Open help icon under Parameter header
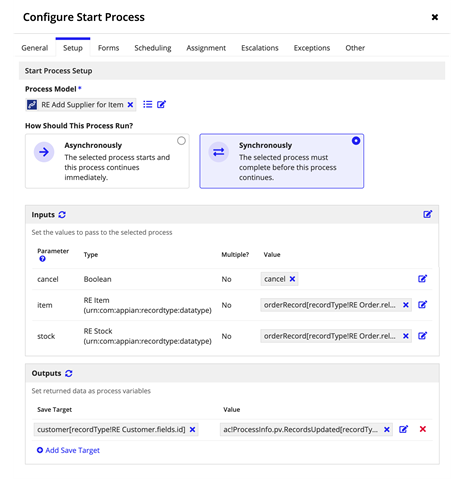Viewport: 451px width, 480px height. (x=42, y=259)
